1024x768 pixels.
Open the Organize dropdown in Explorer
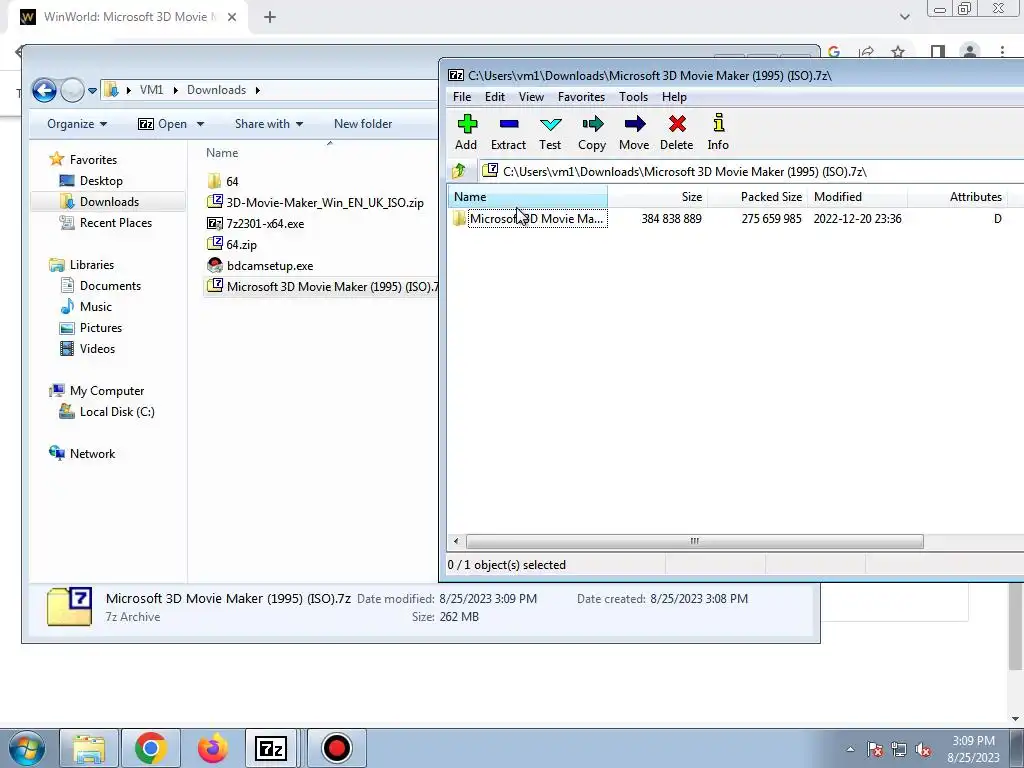point(77,124)
